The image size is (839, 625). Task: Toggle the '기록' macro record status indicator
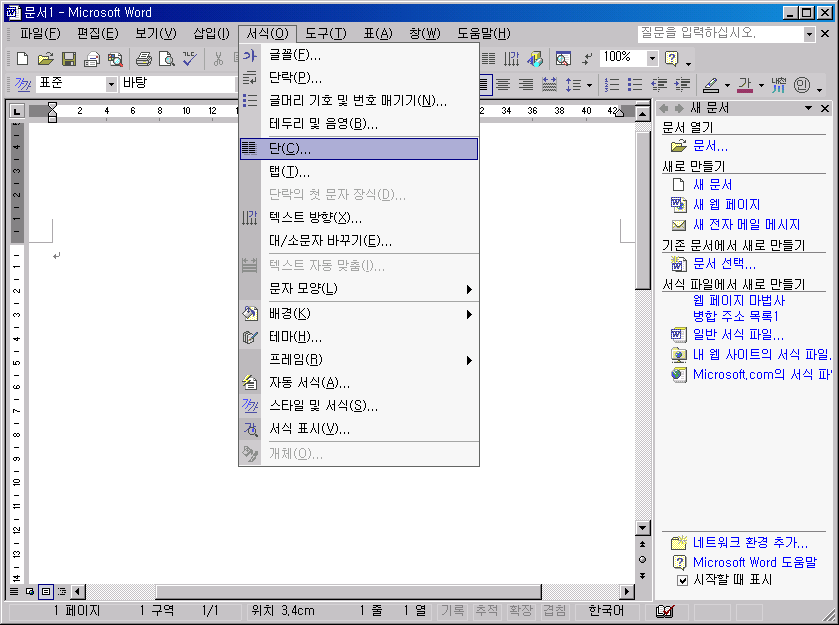tap(452, 611)
